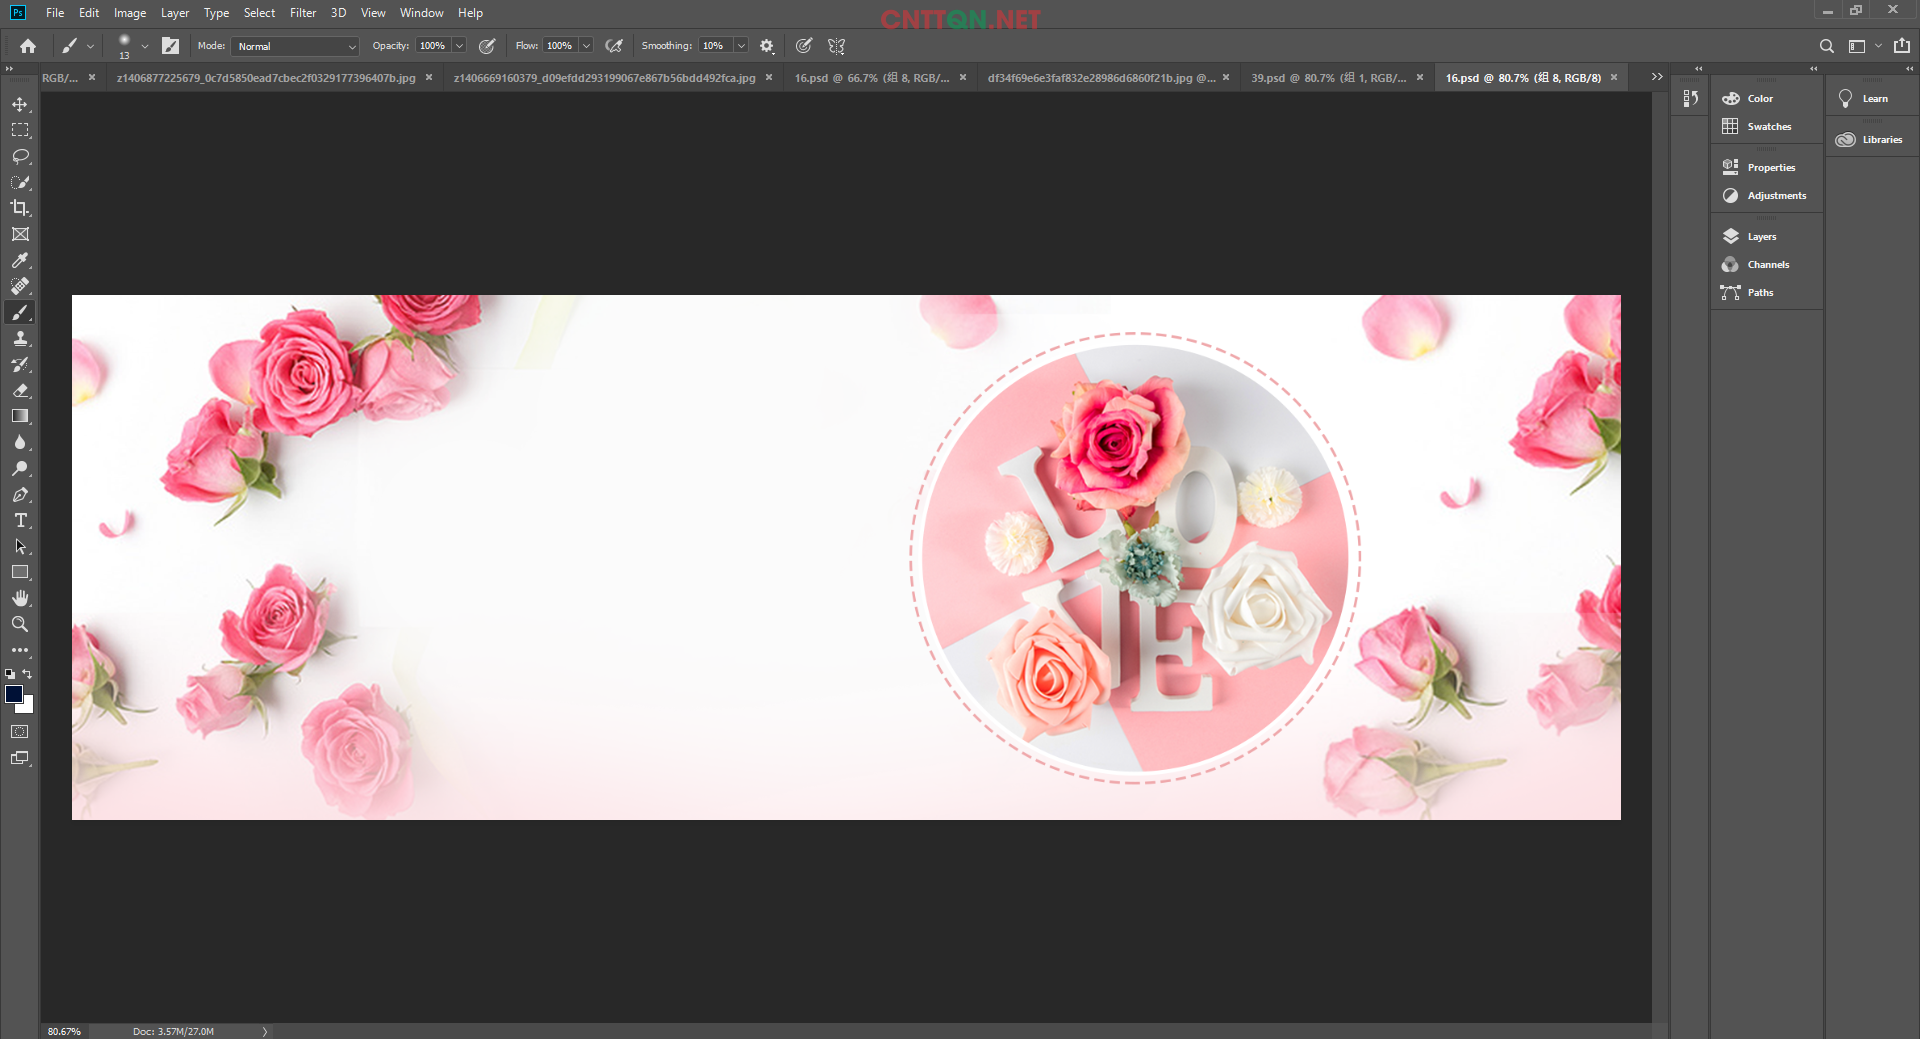The height and width of the screenshot is (1039, 1920).
Task: Select the Horizontal Type tool
Action: [20, 520]
